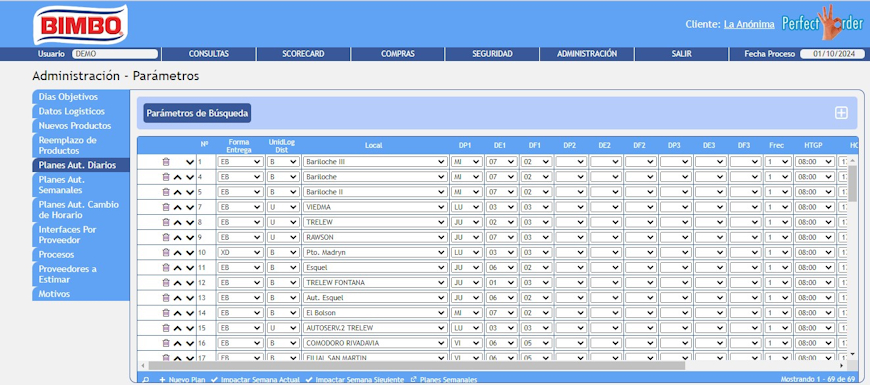Open UnidLog Dist dropdown for VIEDMA row

click(283, 207)
